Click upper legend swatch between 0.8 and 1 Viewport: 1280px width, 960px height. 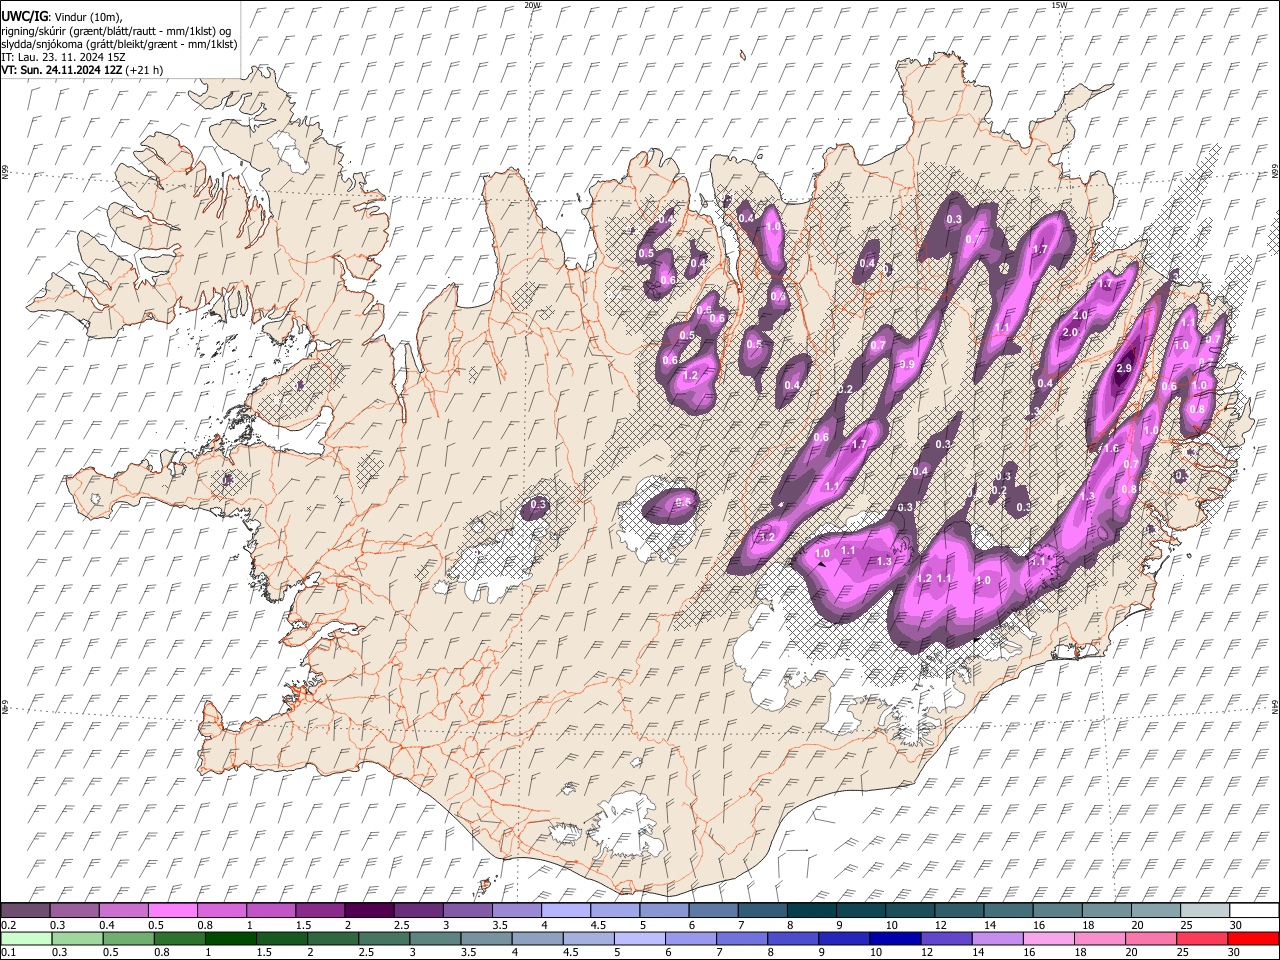(222, 910)
